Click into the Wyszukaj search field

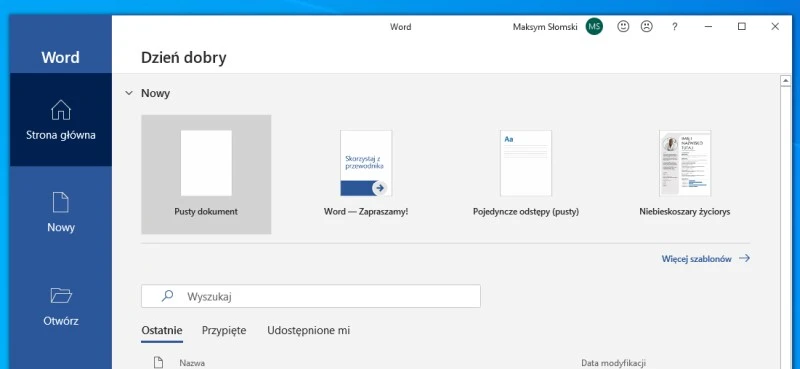311,296
